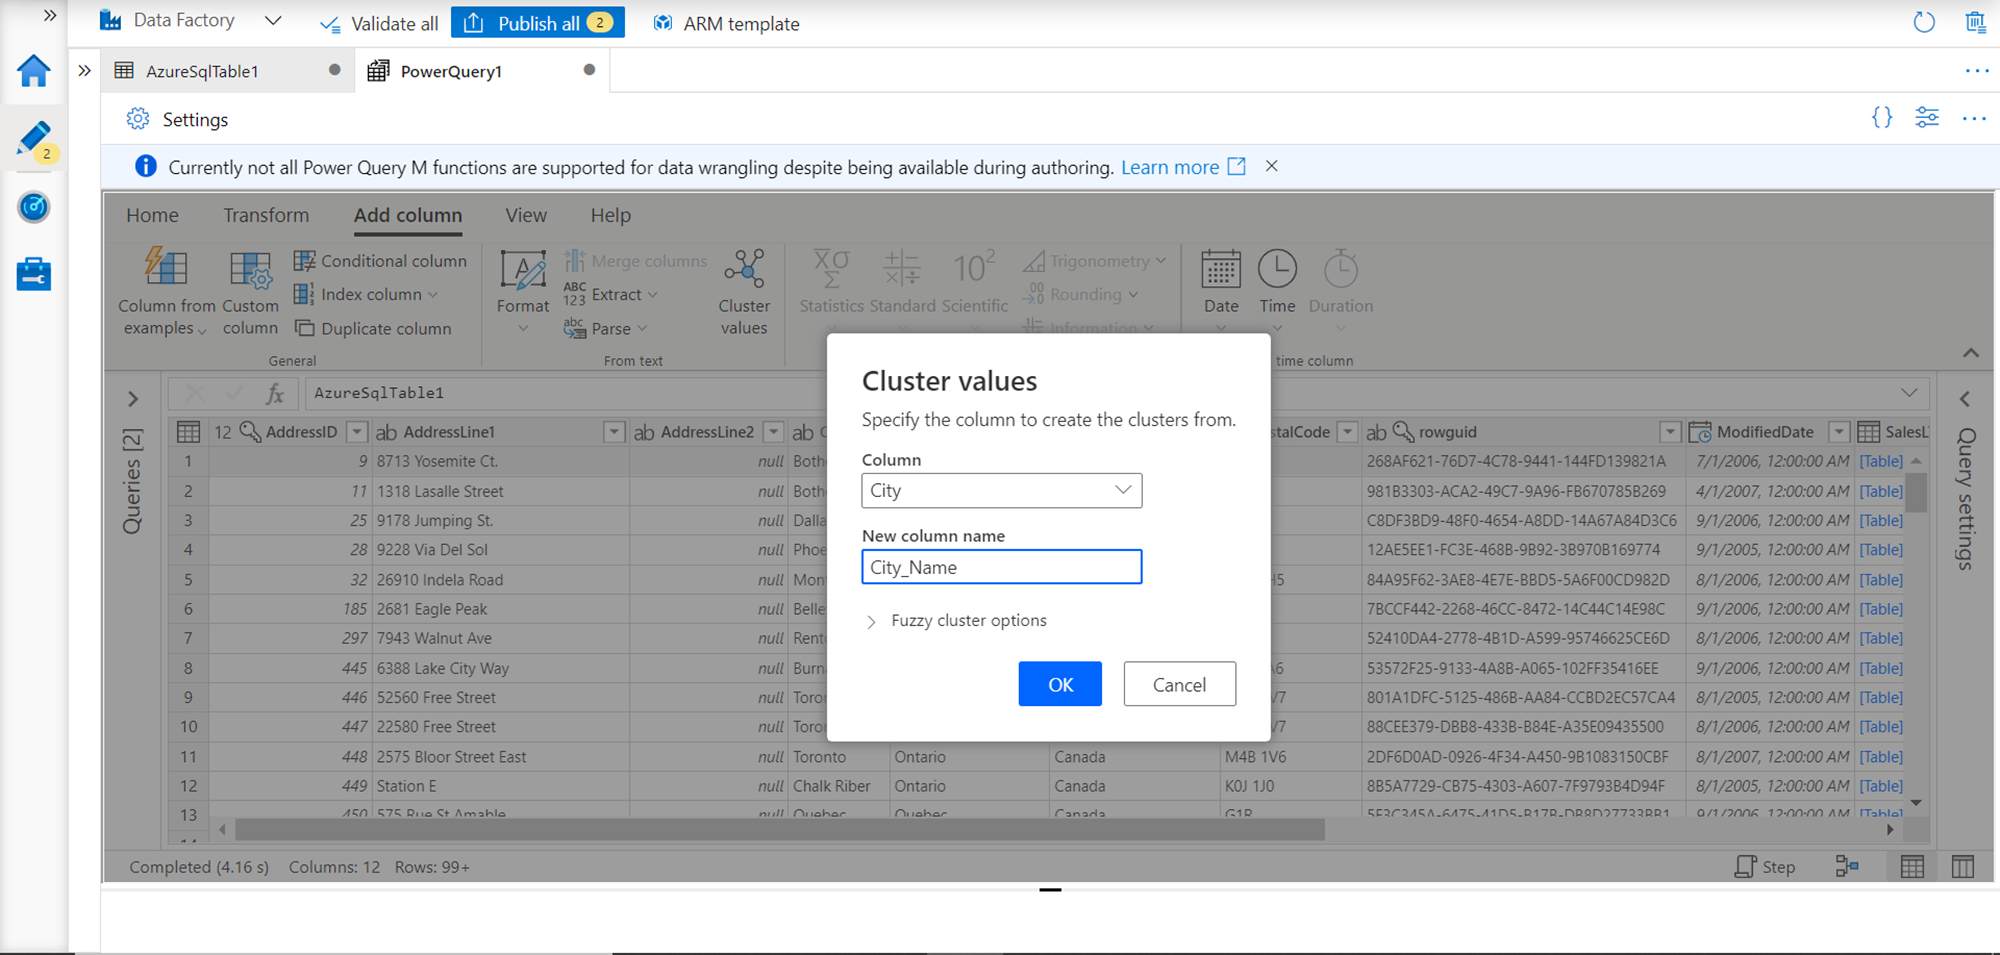Click Column from examples icon

coord(166,267)
